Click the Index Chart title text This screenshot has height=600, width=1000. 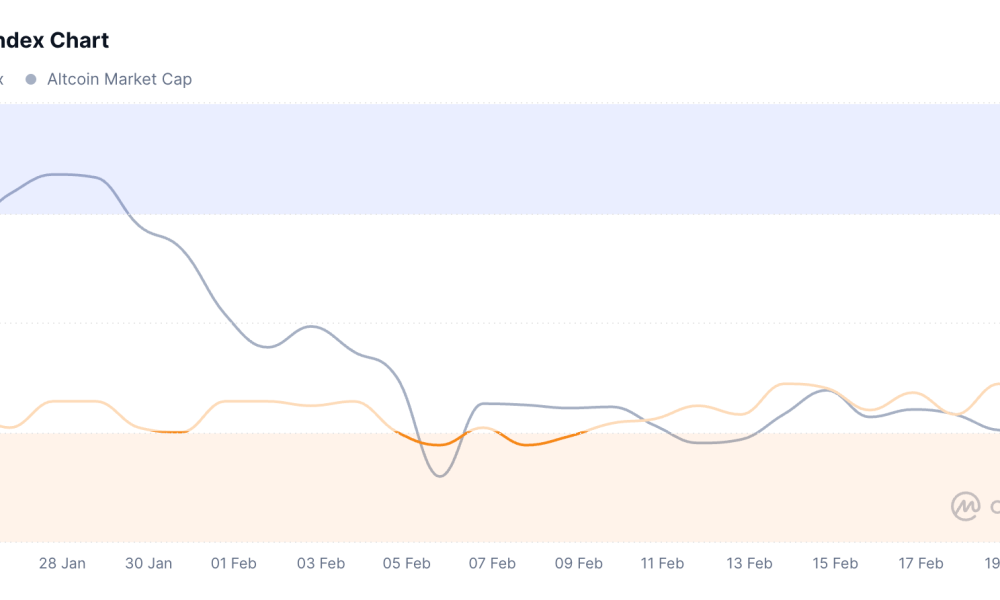(x=54, y=41)
